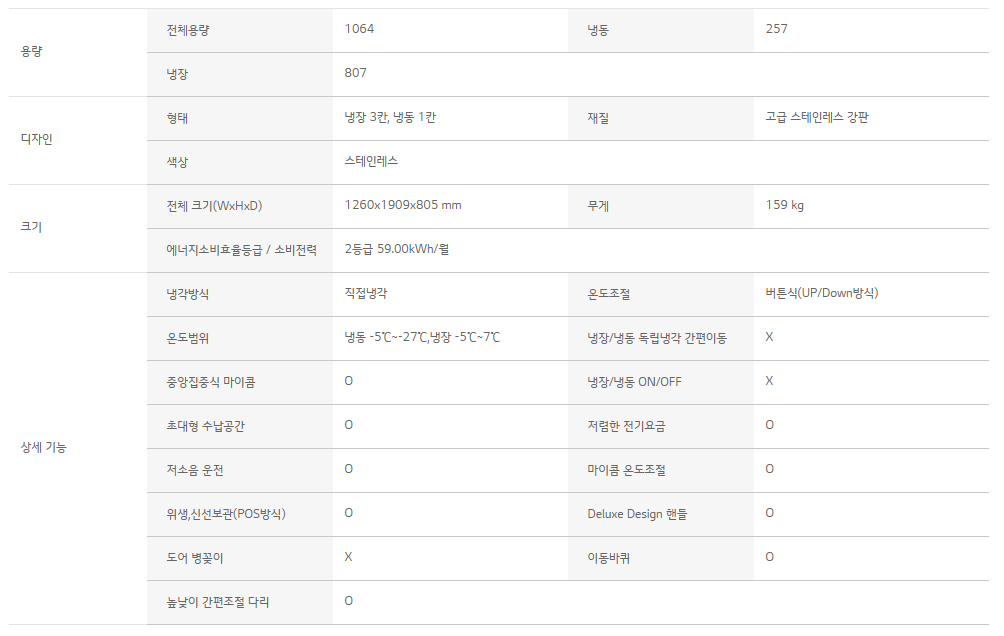Select the 1260x1909x805 mm dimensions

click(403, 205)
